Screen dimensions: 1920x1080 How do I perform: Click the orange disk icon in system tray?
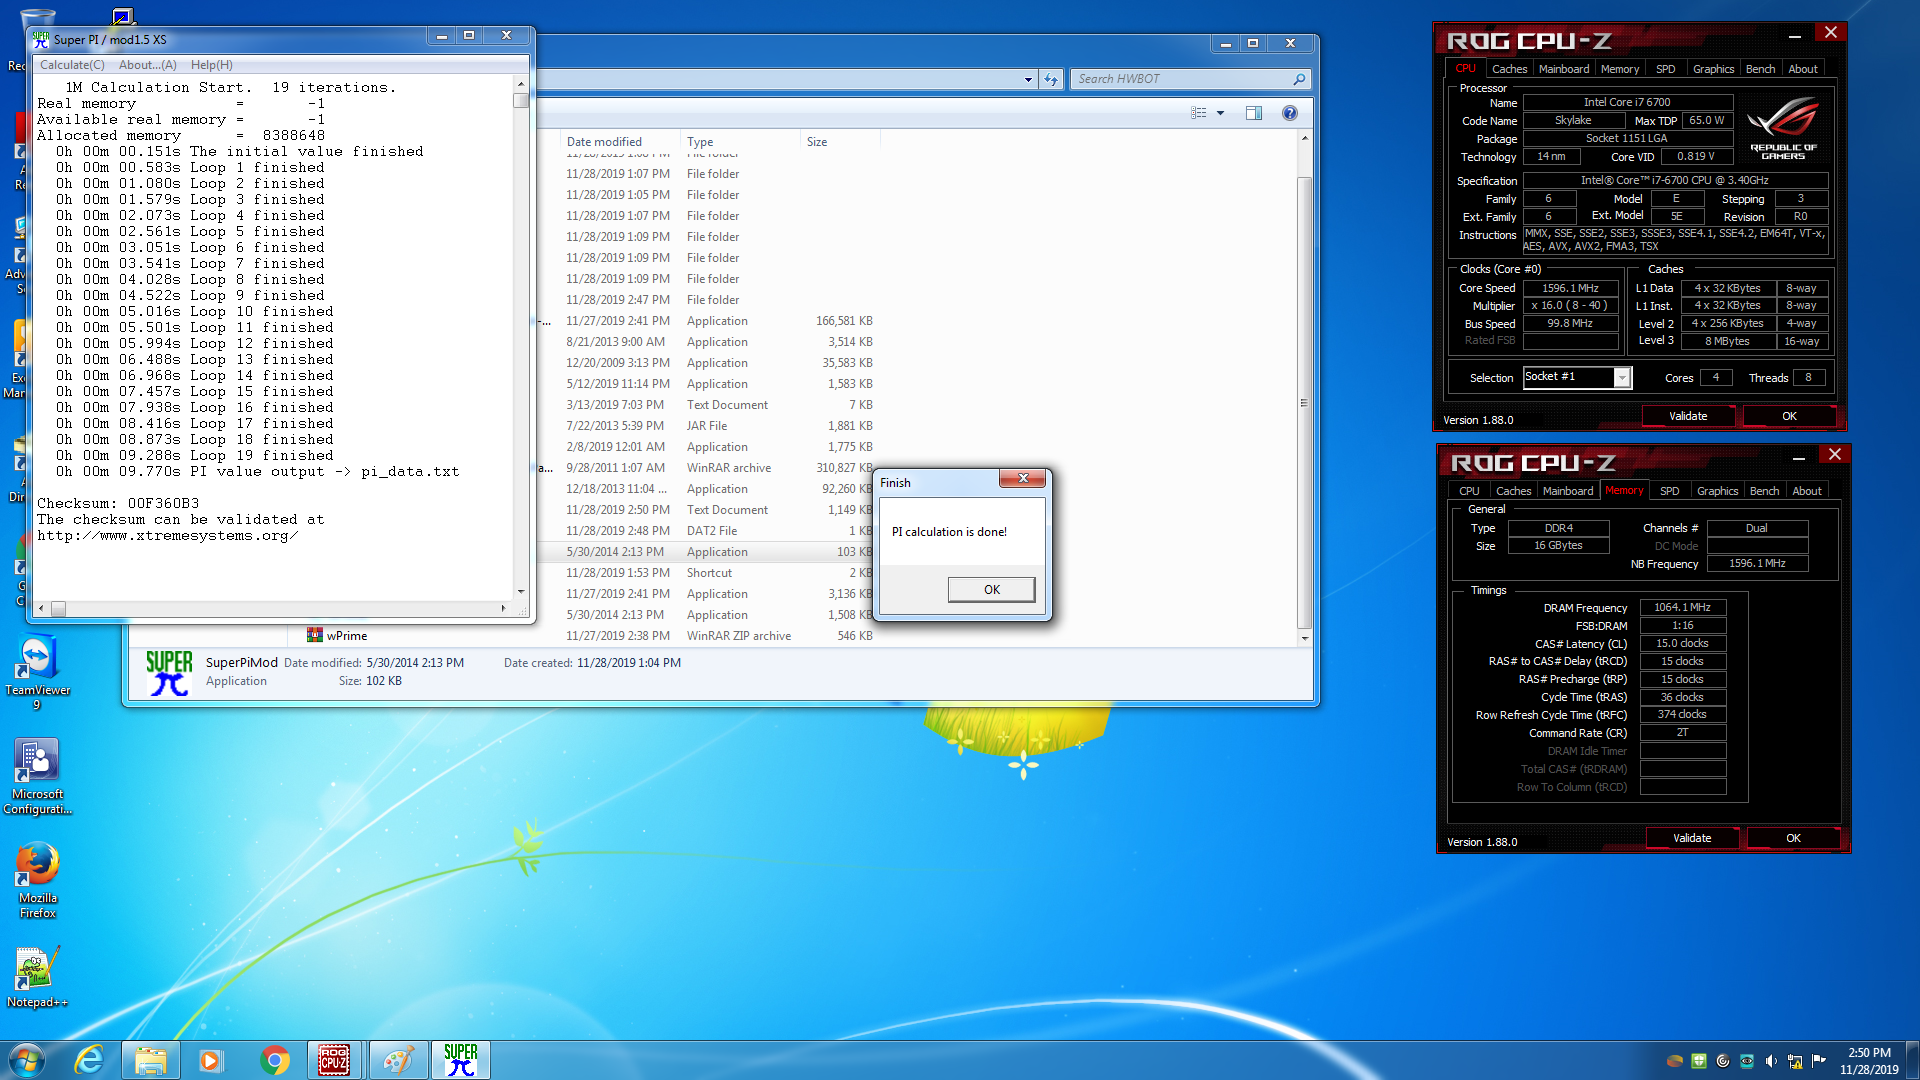1675,1061
